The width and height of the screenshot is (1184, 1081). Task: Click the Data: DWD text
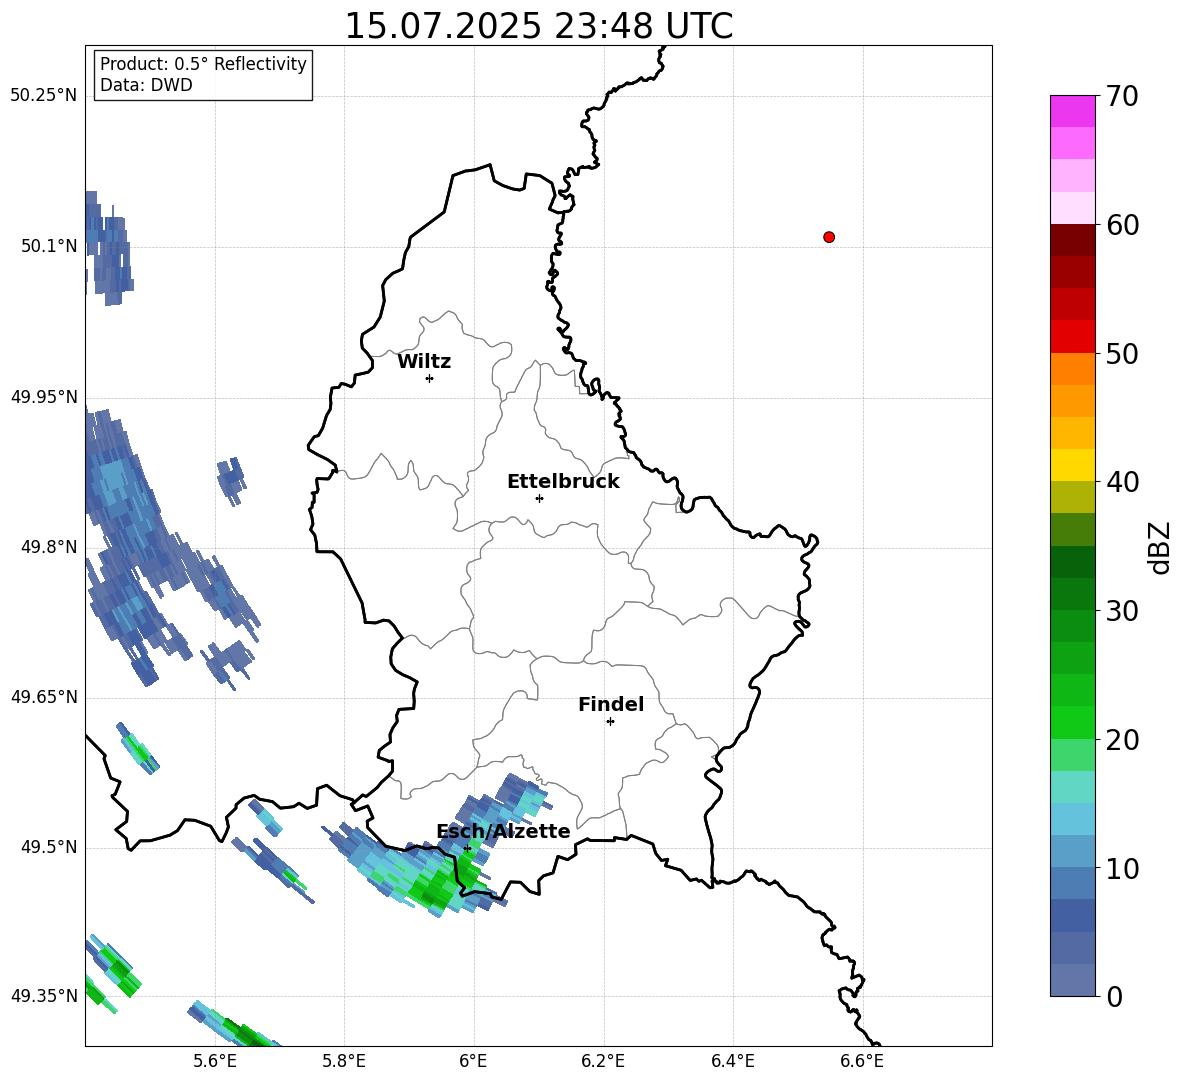[x=146, y=85]
